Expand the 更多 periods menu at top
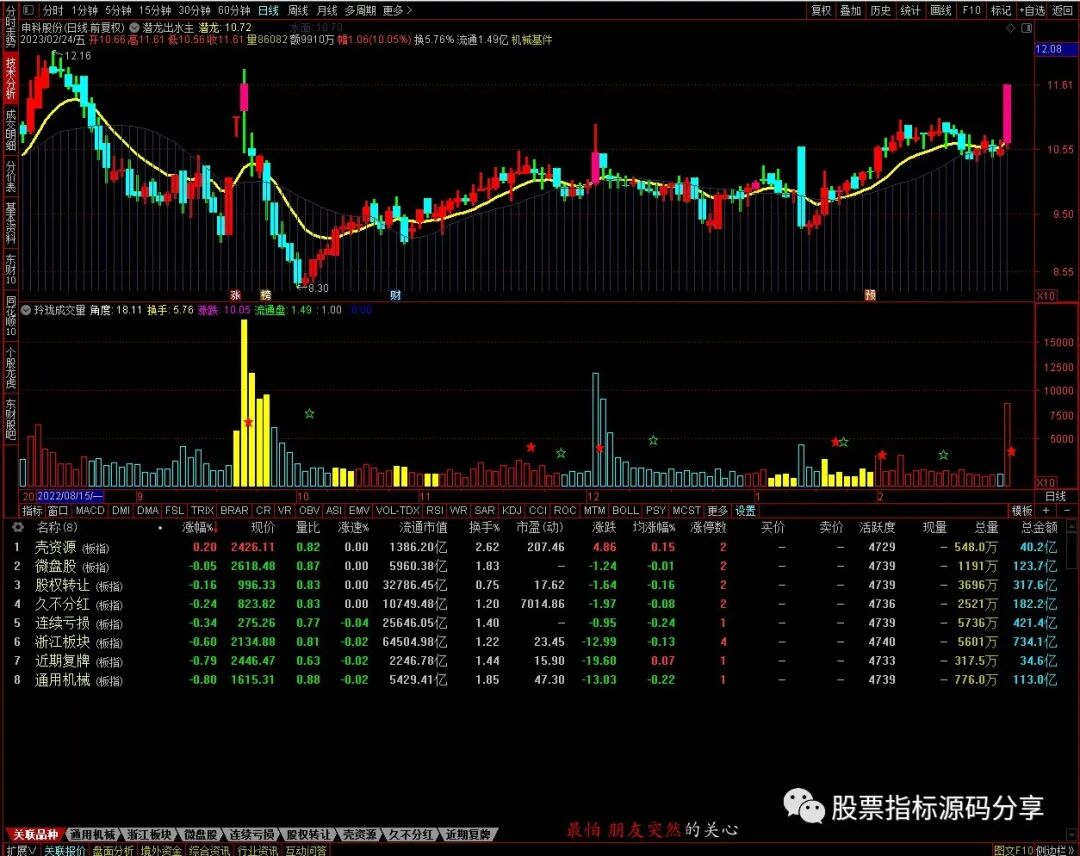Image resolution: width=1080 pixels, height=856 pixels. [x=397, y=10]
